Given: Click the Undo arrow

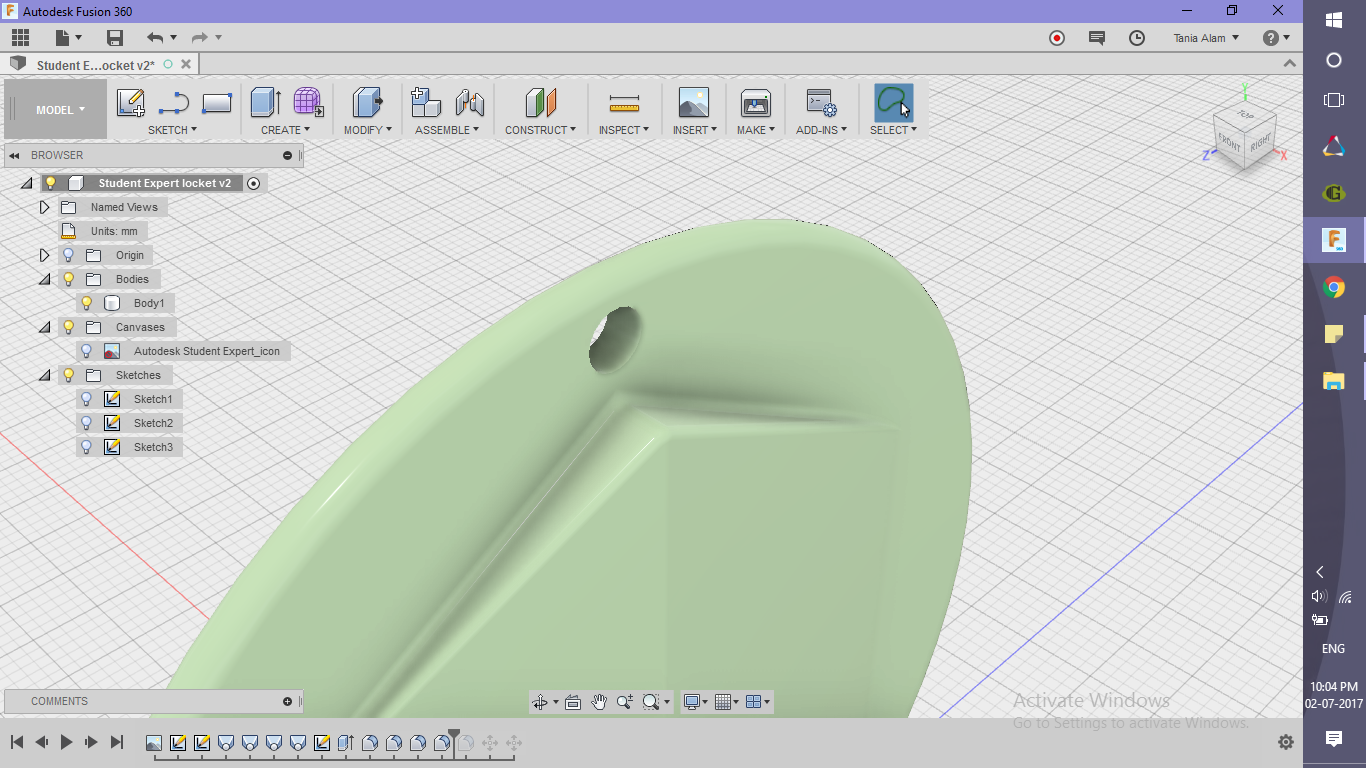Looking at the screenshot, I should (x=155, y=38).
